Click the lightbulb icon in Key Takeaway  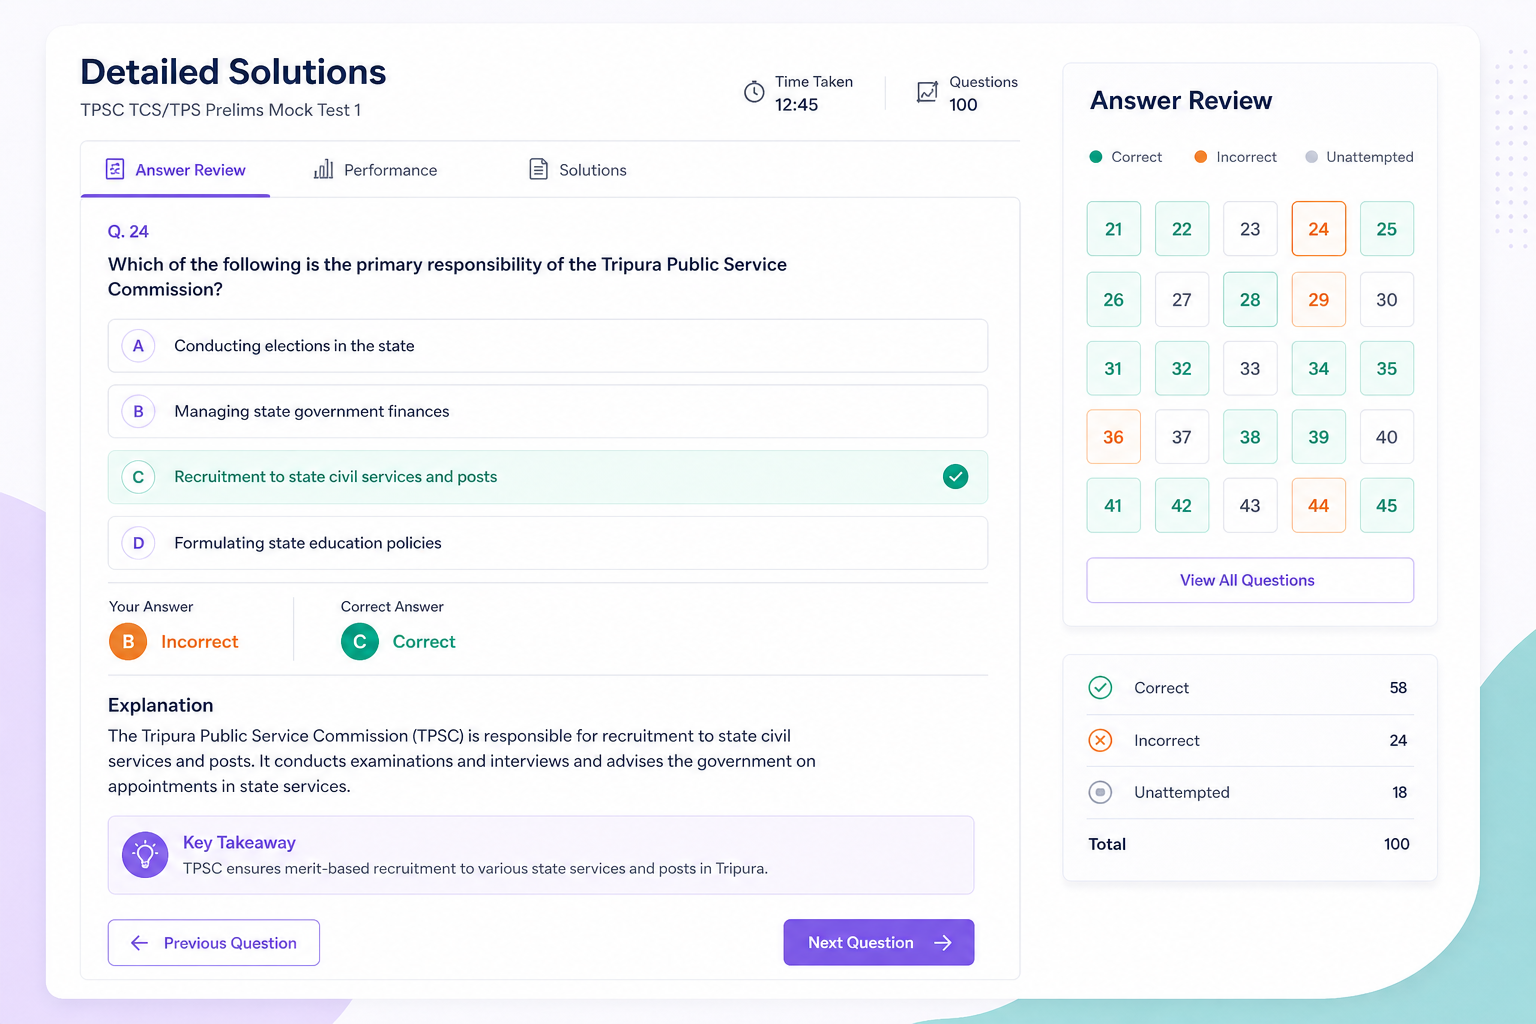(x=145, y=855)
